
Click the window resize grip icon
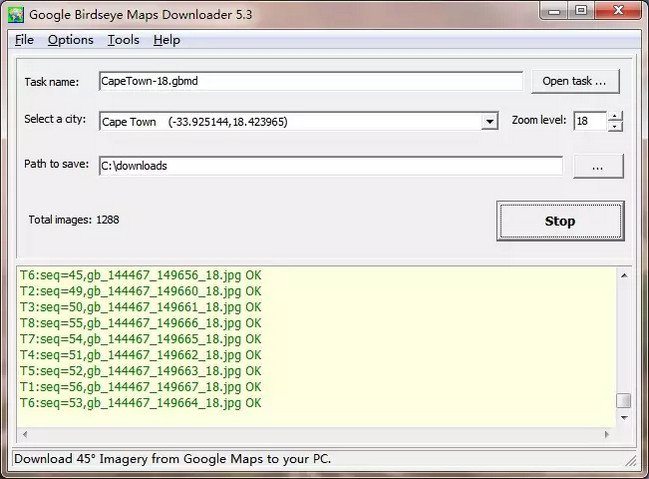pos(631,460)
